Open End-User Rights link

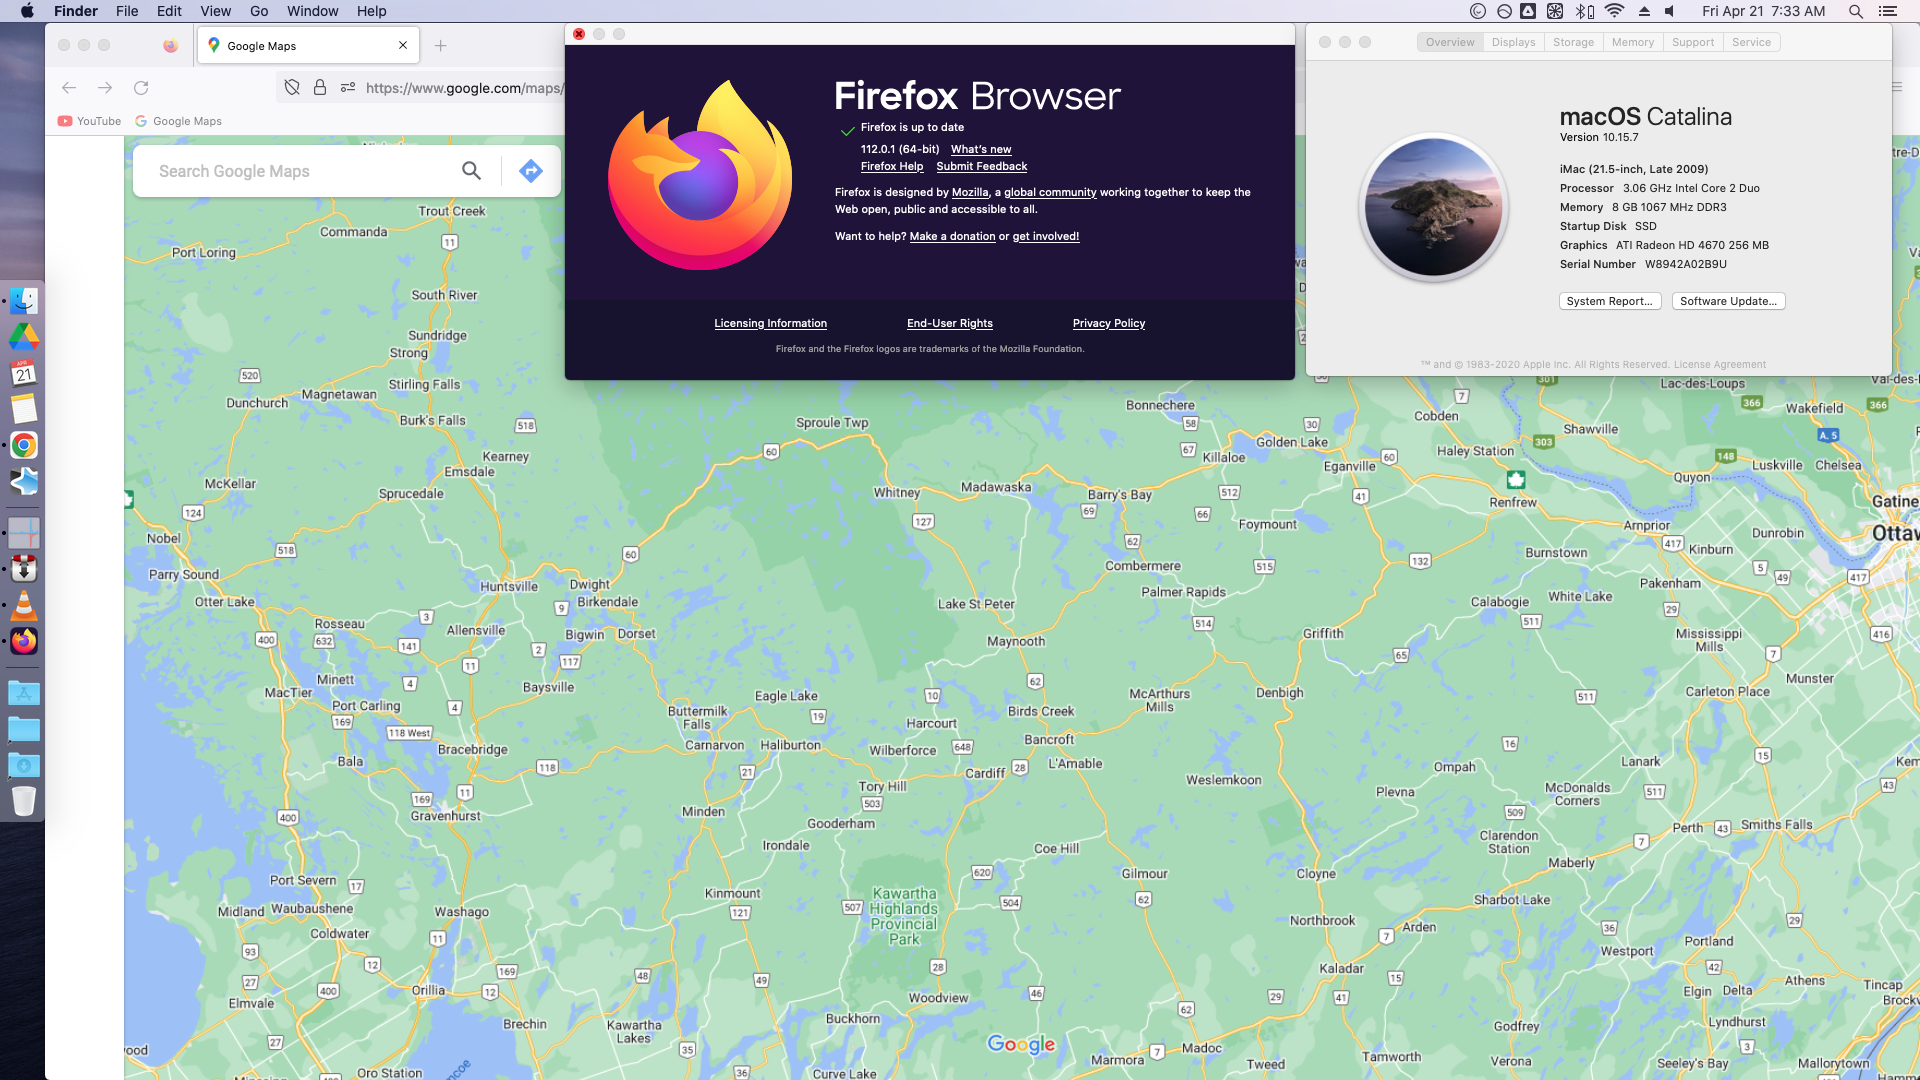pyautogui.click(x=949, y=323)
